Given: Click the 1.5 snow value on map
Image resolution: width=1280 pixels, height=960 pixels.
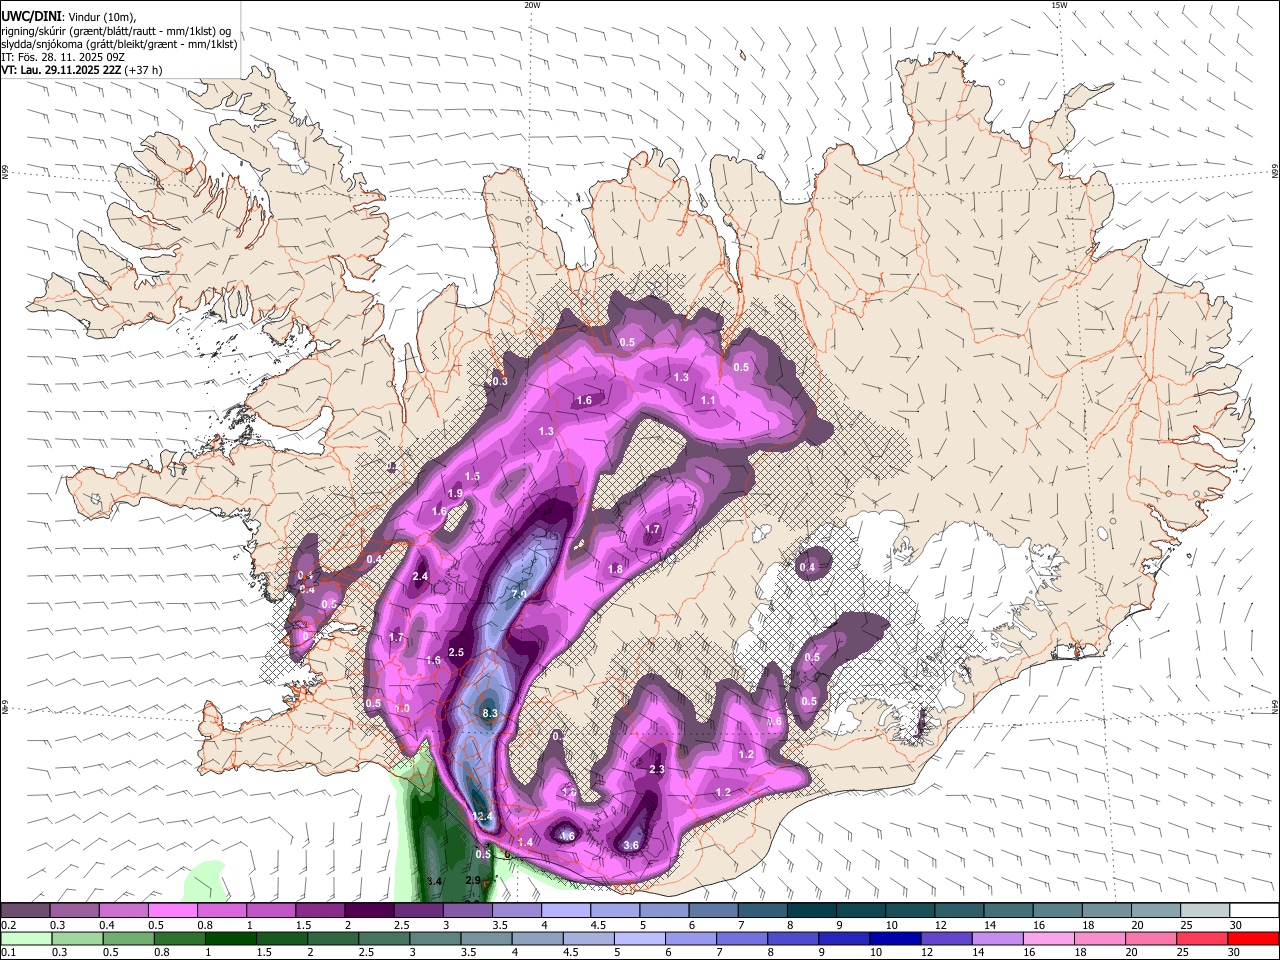Looking at the screenshot, I should 473,476.
